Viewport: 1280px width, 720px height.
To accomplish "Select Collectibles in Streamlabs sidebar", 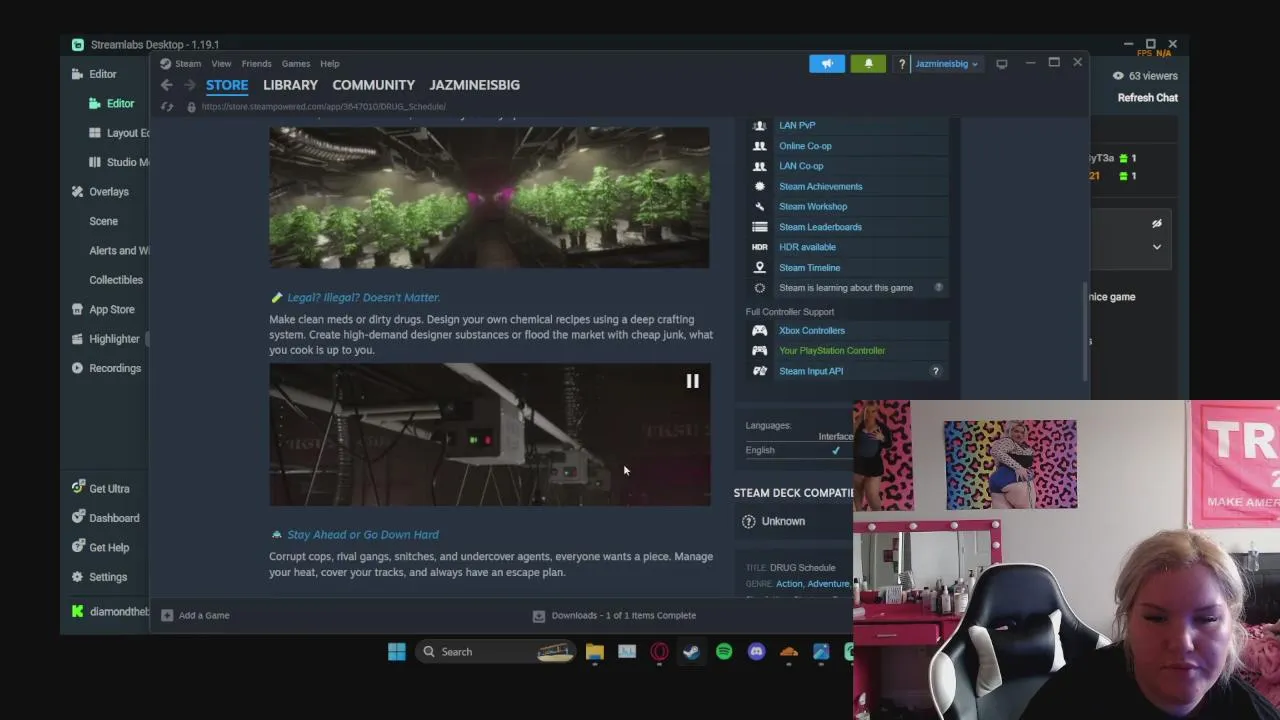I will (116, 280).
